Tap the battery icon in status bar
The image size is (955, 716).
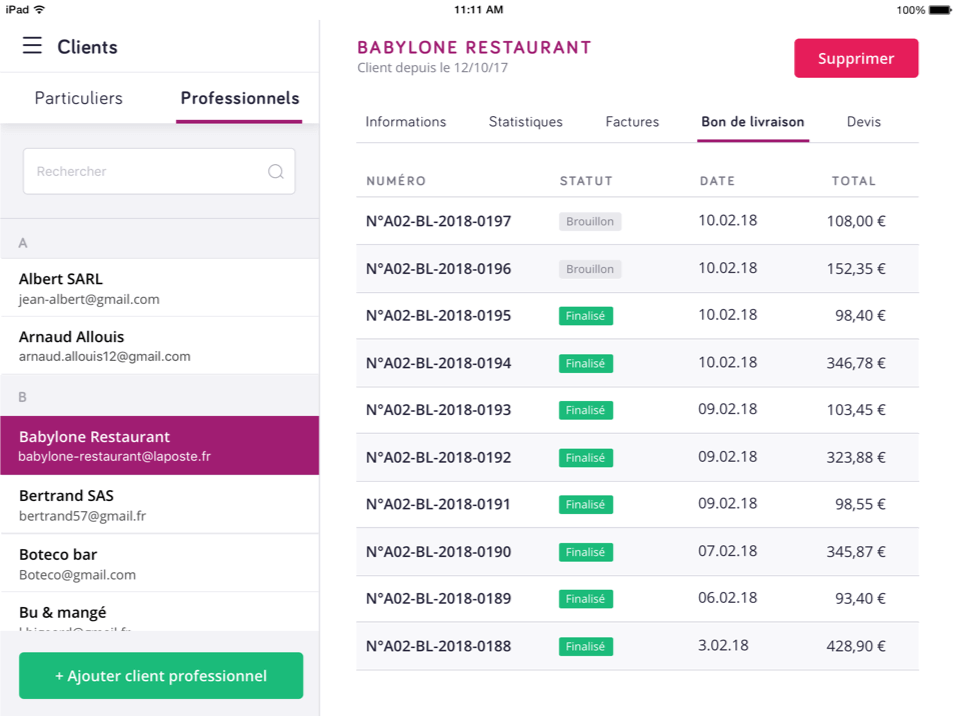point(939,10)
